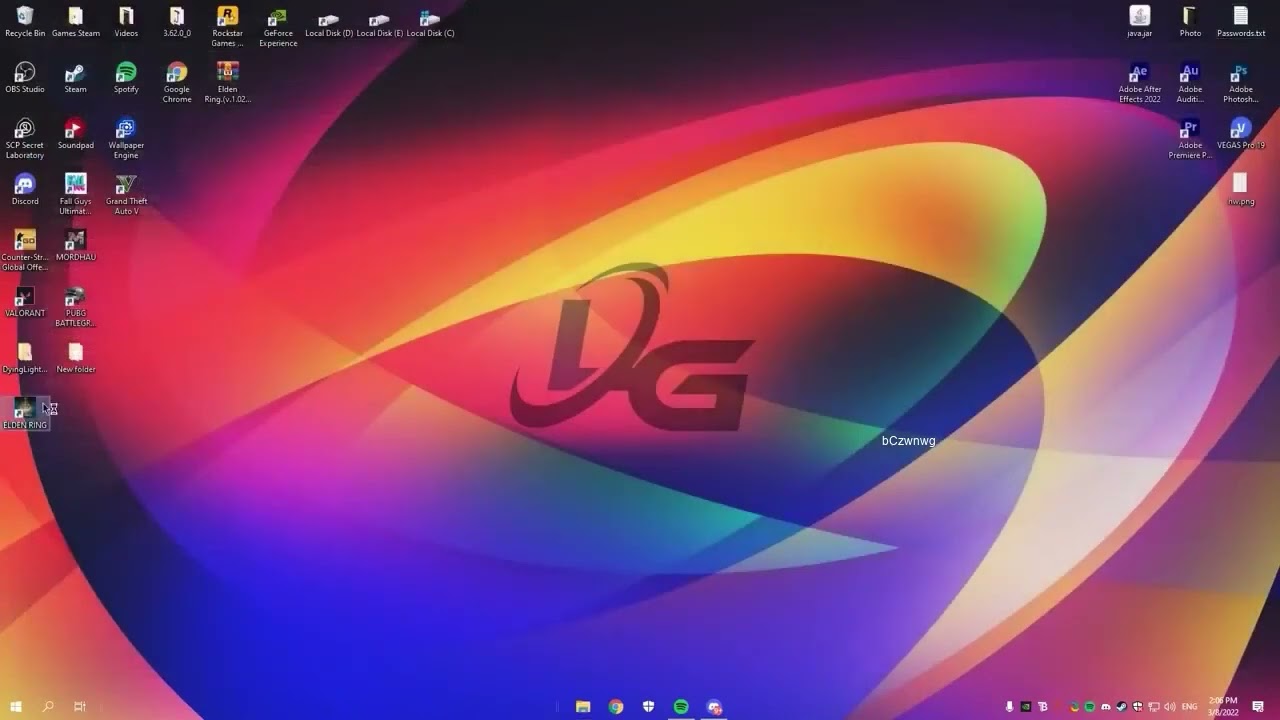Open the network status tray icon
The height and width of the screenshot is (720, 1280).
pyautogui.click(x=1153, y=707)
